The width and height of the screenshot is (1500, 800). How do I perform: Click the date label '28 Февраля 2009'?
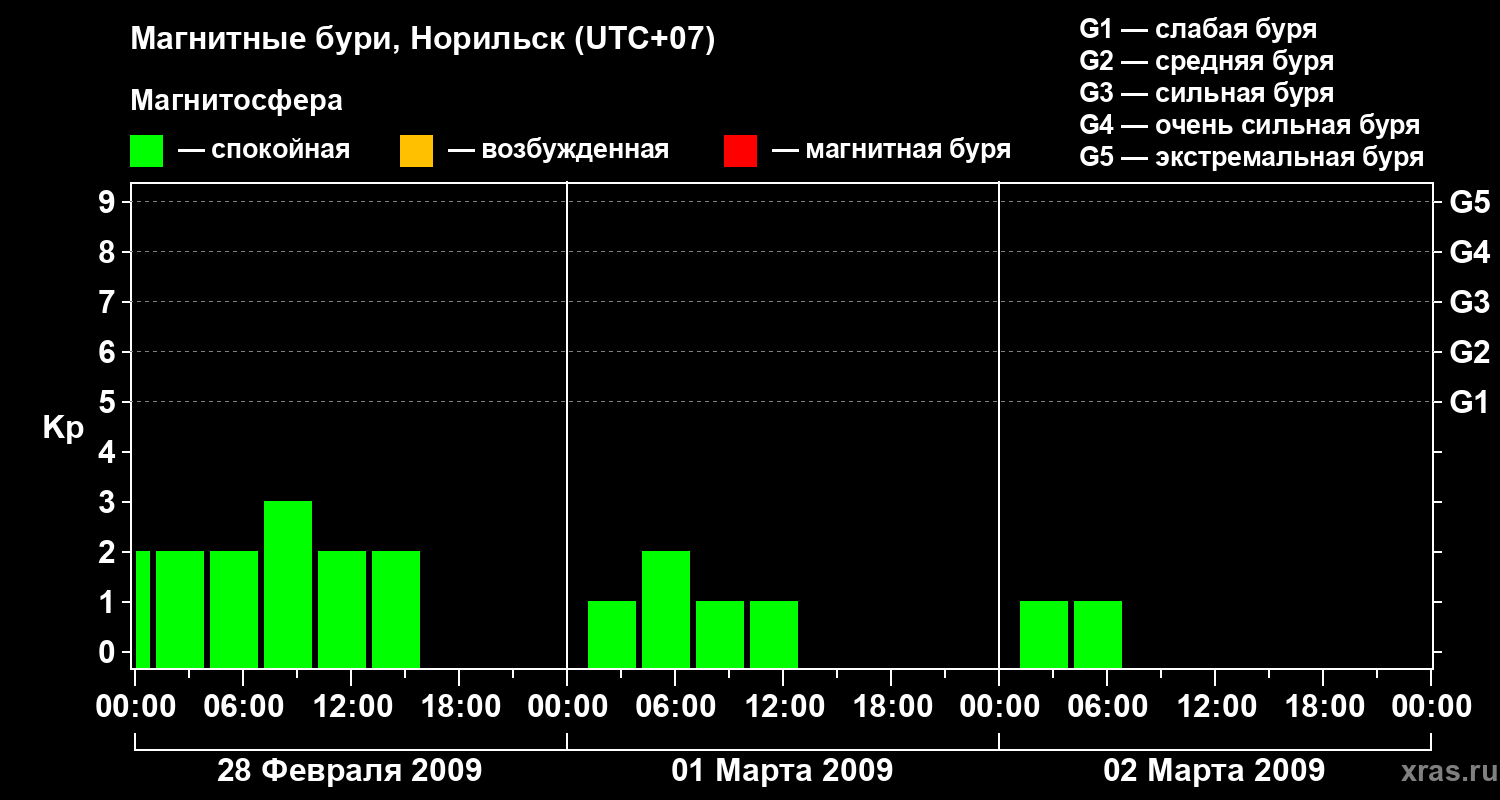click(350, 771)
